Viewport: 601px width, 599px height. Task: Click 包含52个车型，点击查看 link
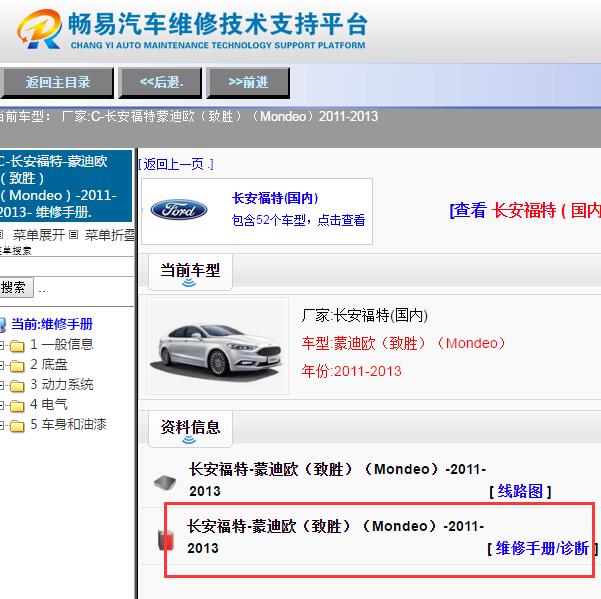[299, 220]
